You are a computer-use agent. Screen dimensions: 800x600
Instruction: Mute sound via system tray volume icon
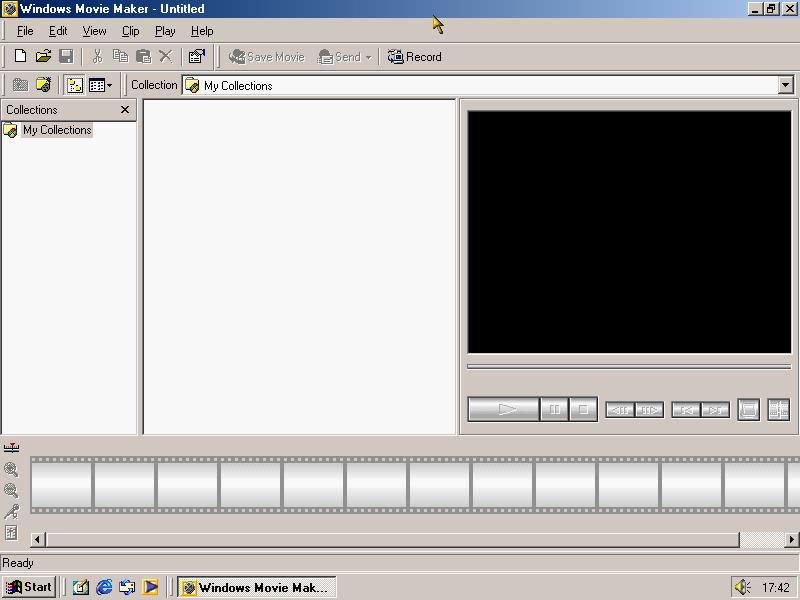coord(742,587)
